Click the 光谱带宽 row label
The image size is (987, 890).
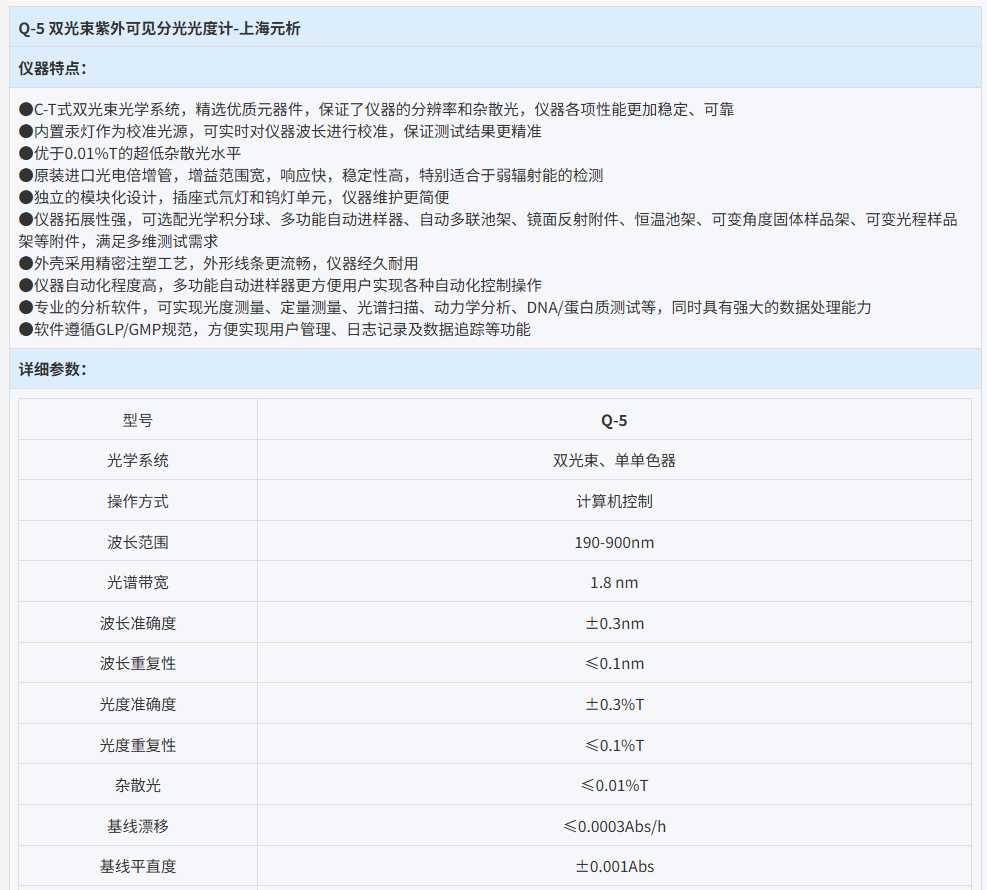point(138,582)
